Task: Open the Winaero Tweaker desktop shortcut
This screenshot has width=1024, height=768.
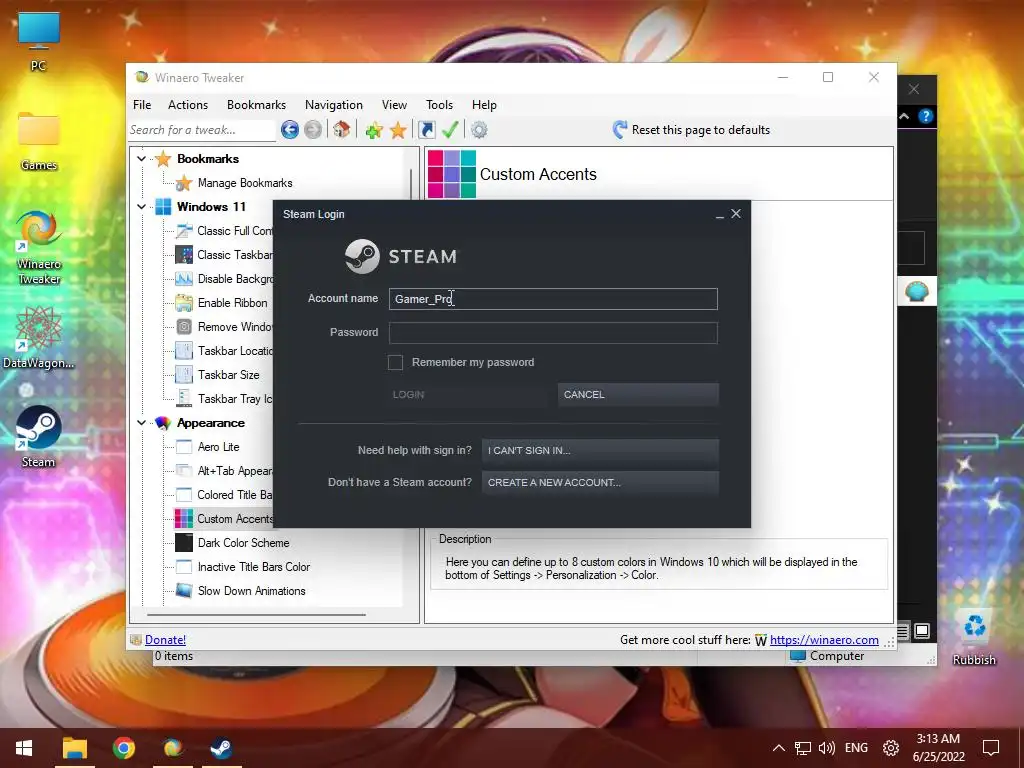Action: click(39, 248)
